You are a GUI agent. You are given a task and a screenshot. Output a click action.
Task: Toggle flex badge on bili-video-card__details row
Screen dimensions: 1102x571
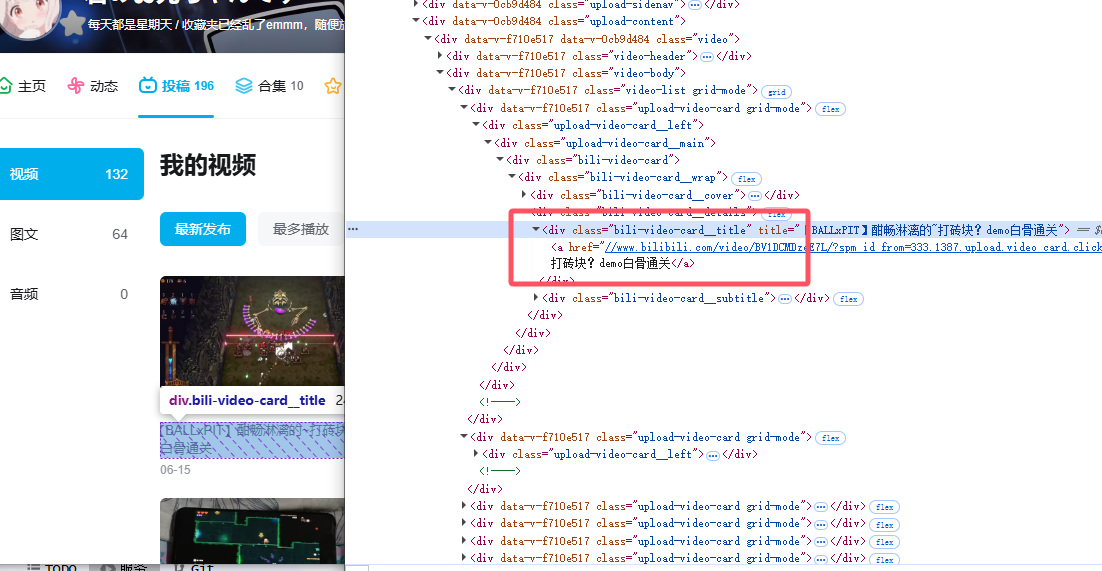click(777, 213)
